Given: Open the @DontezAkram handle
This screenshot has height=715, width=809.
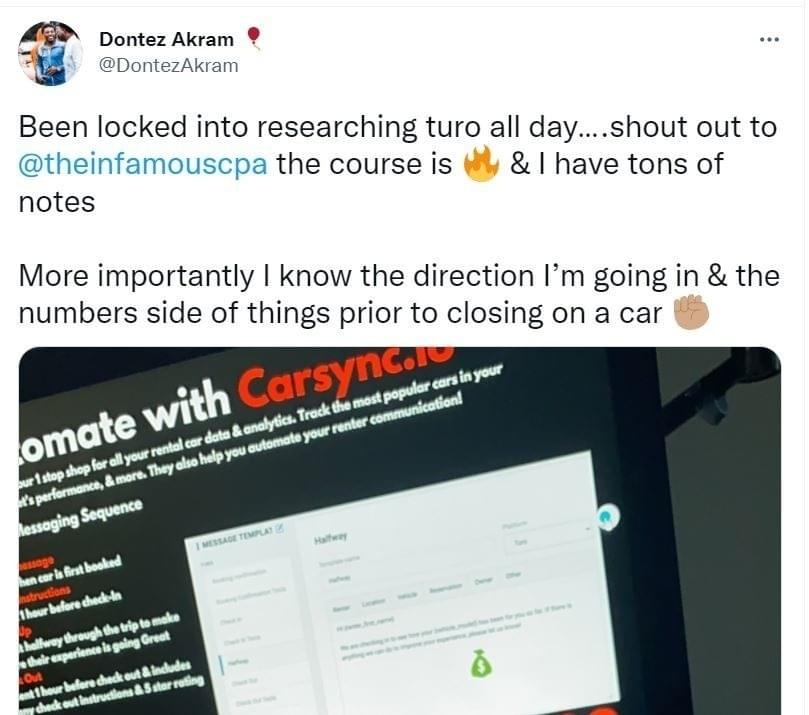Looking at the screenshot, I should (168, 66).
